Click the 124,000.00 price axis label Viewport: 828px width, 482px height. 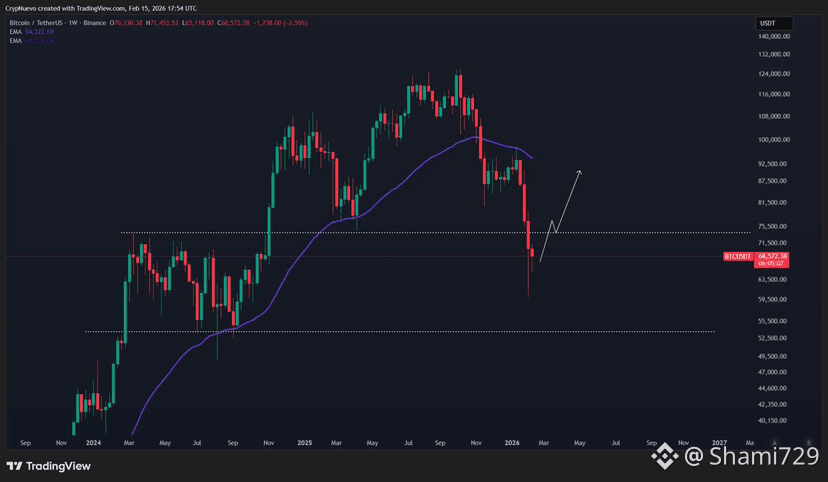tap(774, 74)
